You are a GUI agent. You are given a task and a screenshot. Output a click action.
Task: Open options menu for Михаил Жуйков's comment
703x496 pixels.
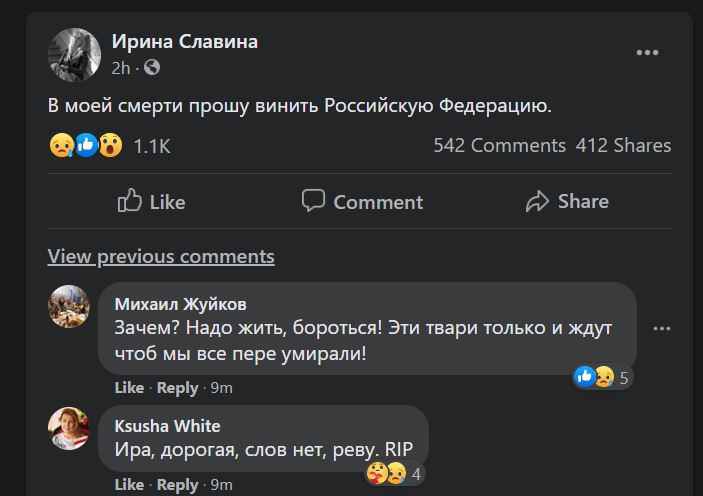tap(661, 328)
